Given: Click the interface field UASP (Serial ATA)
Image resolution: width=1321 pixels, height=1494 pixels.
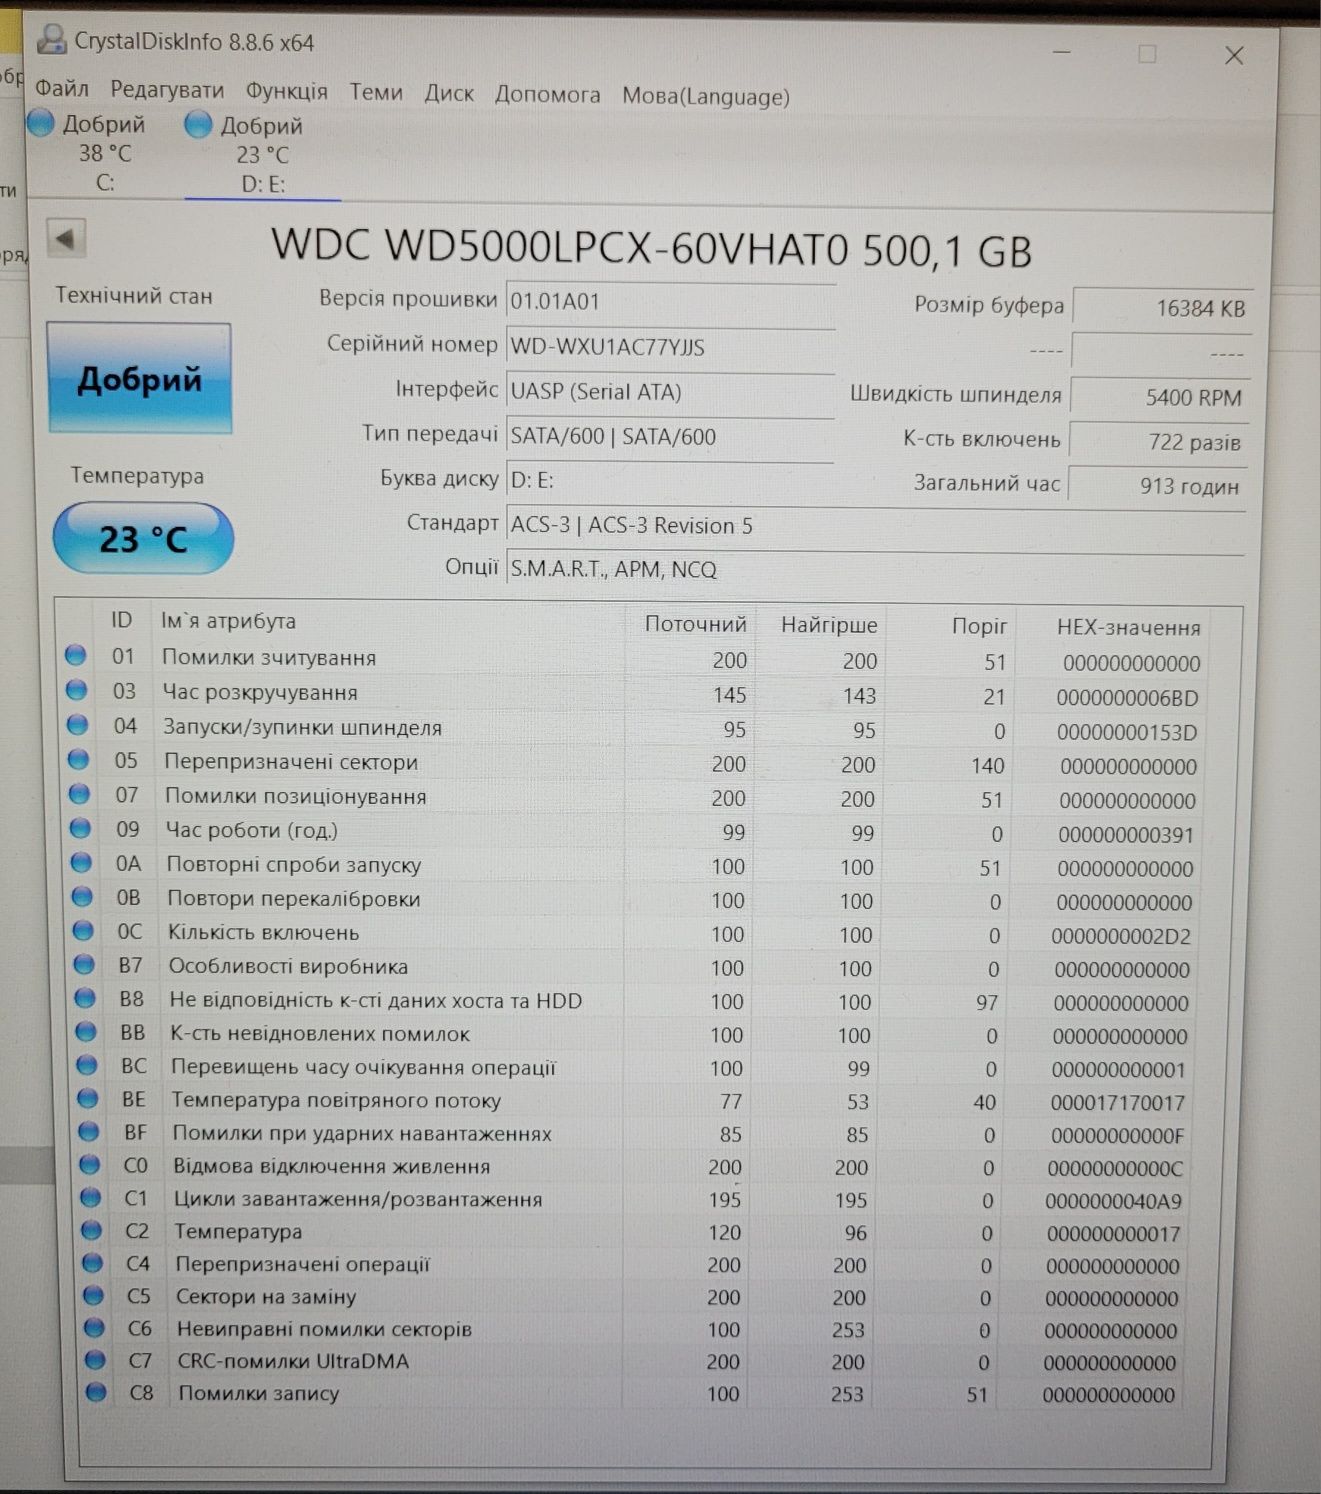Looking at the screenshot, I should [x=670, y=392].
